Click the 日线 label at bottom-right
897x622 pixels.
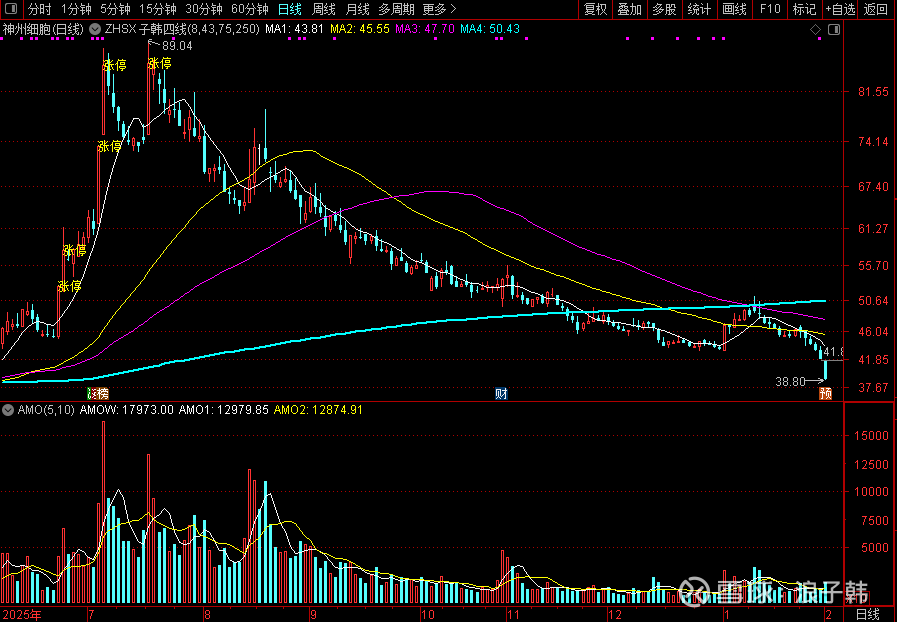click(x=867, y=615)
